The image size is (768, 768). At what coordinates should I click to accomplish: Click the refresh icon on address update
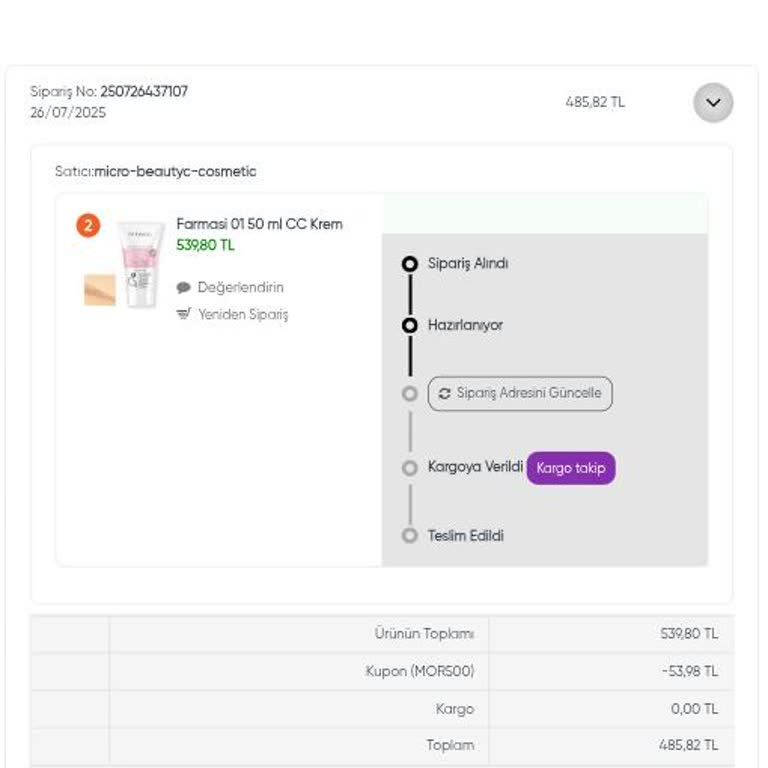[x=445, y=394]
